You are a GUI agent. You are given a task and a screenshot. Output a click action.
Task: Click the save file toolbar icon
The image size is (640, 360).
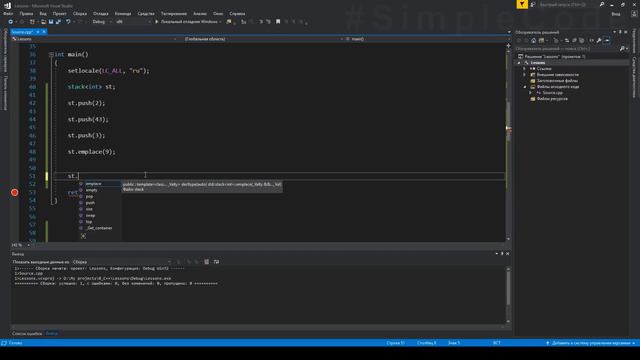tap(51, 22)
